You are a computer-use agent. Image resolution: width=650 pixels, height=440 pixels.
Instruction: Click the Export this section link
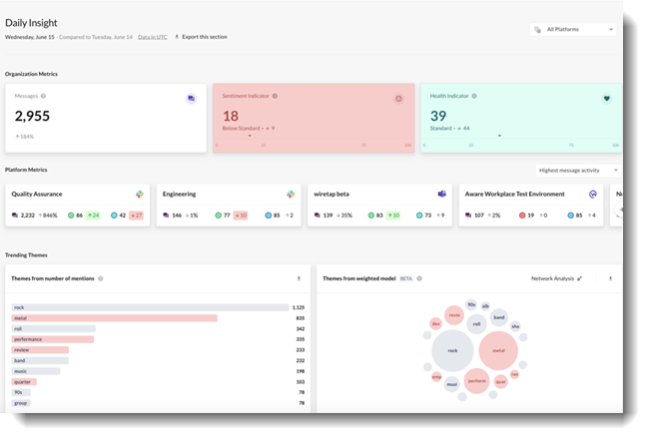[x=200, y=37]
